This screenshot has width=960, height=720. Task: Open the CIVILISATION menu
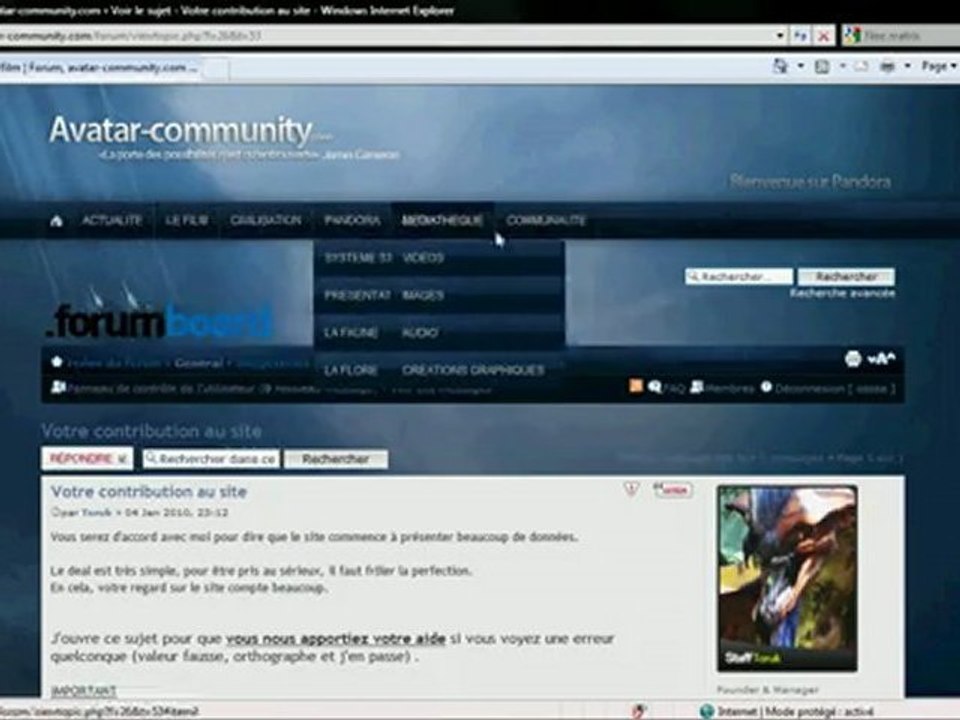pos(266,220)
